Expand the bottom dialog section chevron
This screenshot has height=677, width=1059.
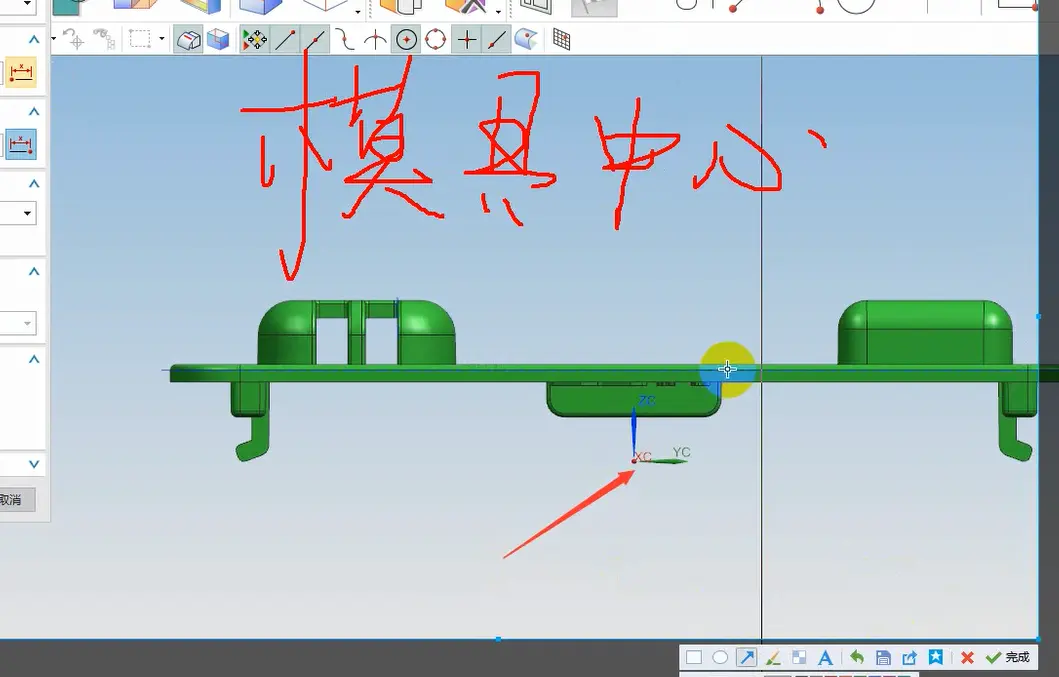[34, 464]
